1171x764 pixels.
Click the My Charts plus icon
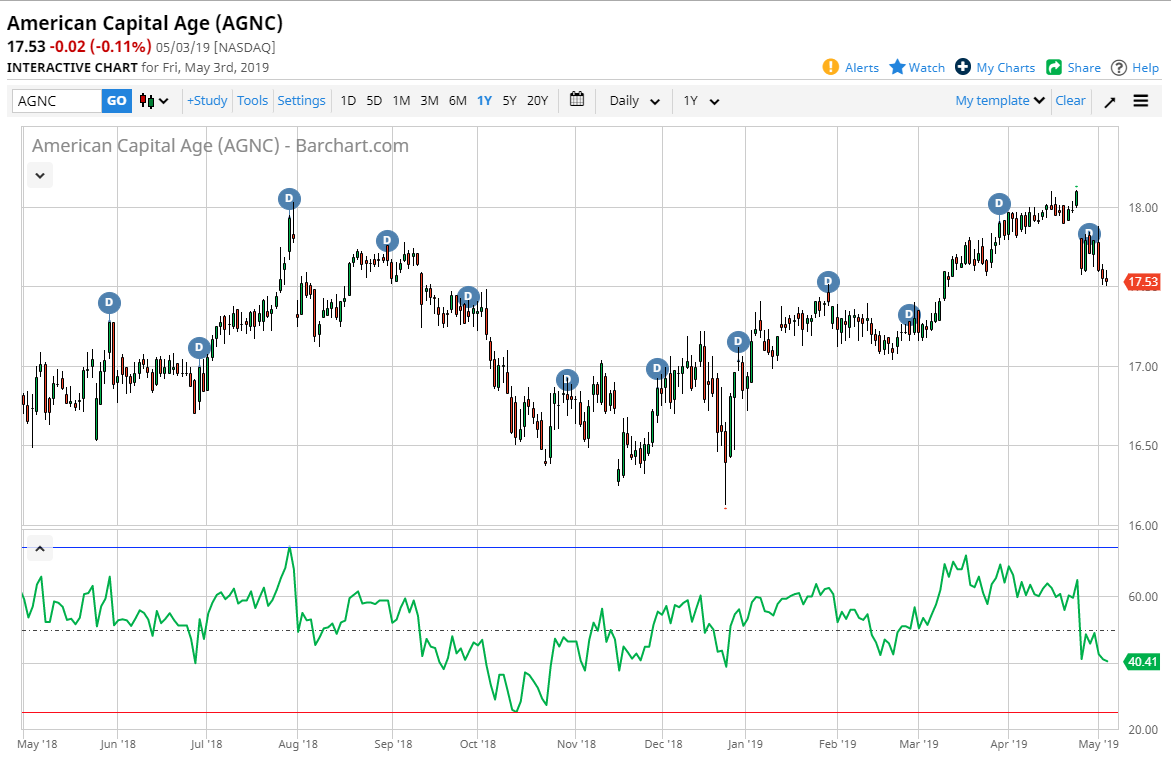pos(963,67)
